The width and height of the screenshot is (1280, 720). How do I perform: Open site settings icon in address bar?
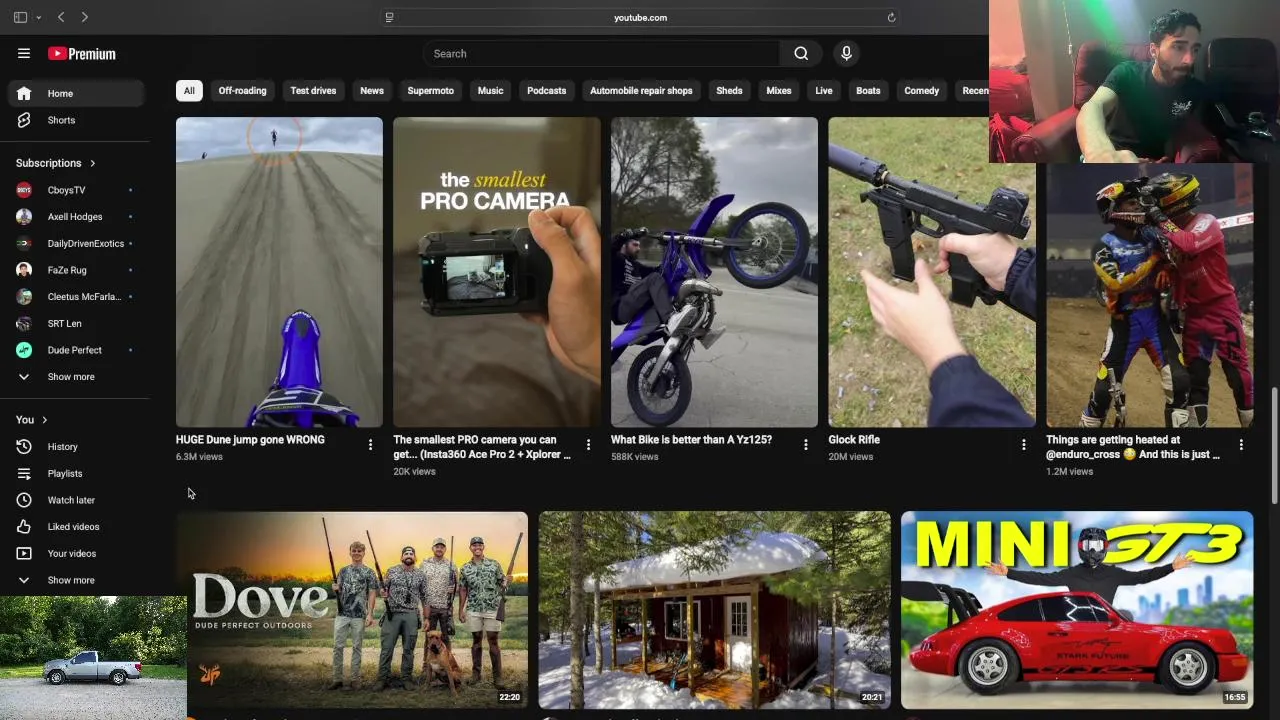click(x=389, y=17)
